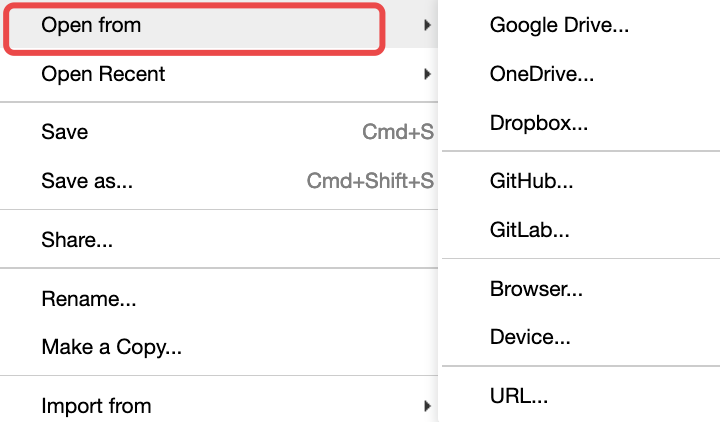This screenshot has height=422, width=720.
Task: Choose Dropbox... as the source
Action: (x=539, y=124)
